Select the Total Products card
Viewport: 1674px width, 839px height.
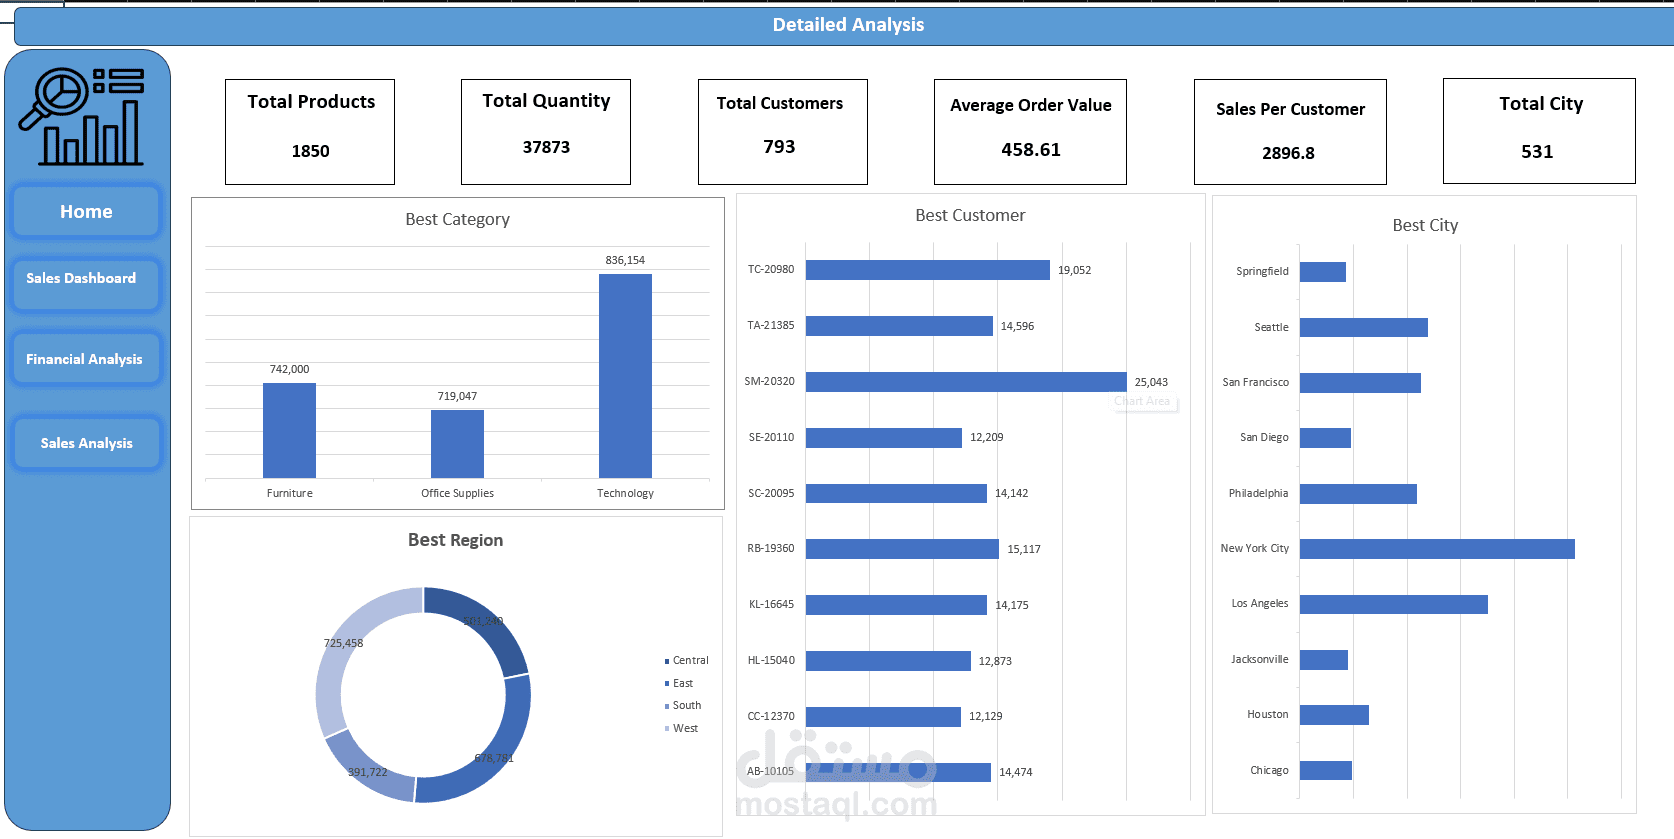click(x=310, y=132)
